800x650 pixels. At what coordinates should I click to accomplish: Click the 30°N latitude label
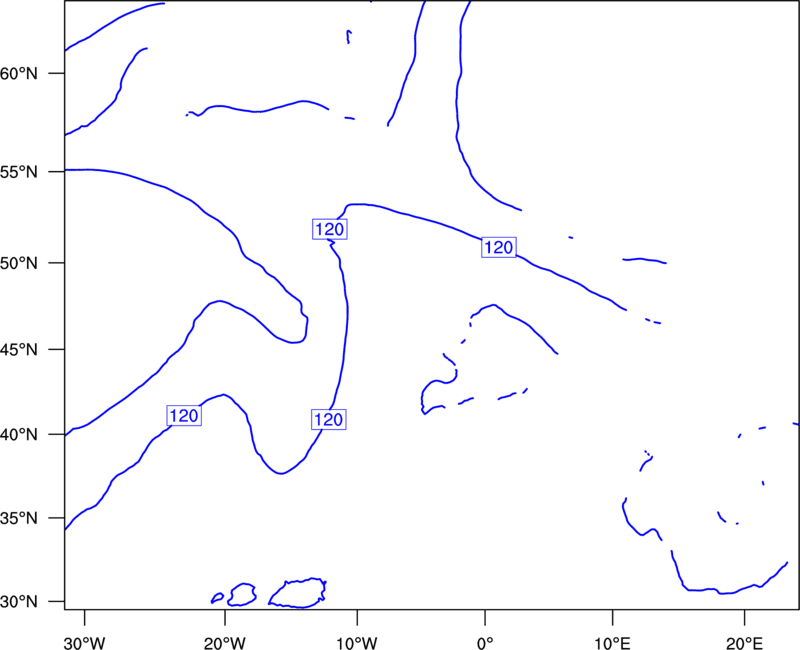pos(18,602)
